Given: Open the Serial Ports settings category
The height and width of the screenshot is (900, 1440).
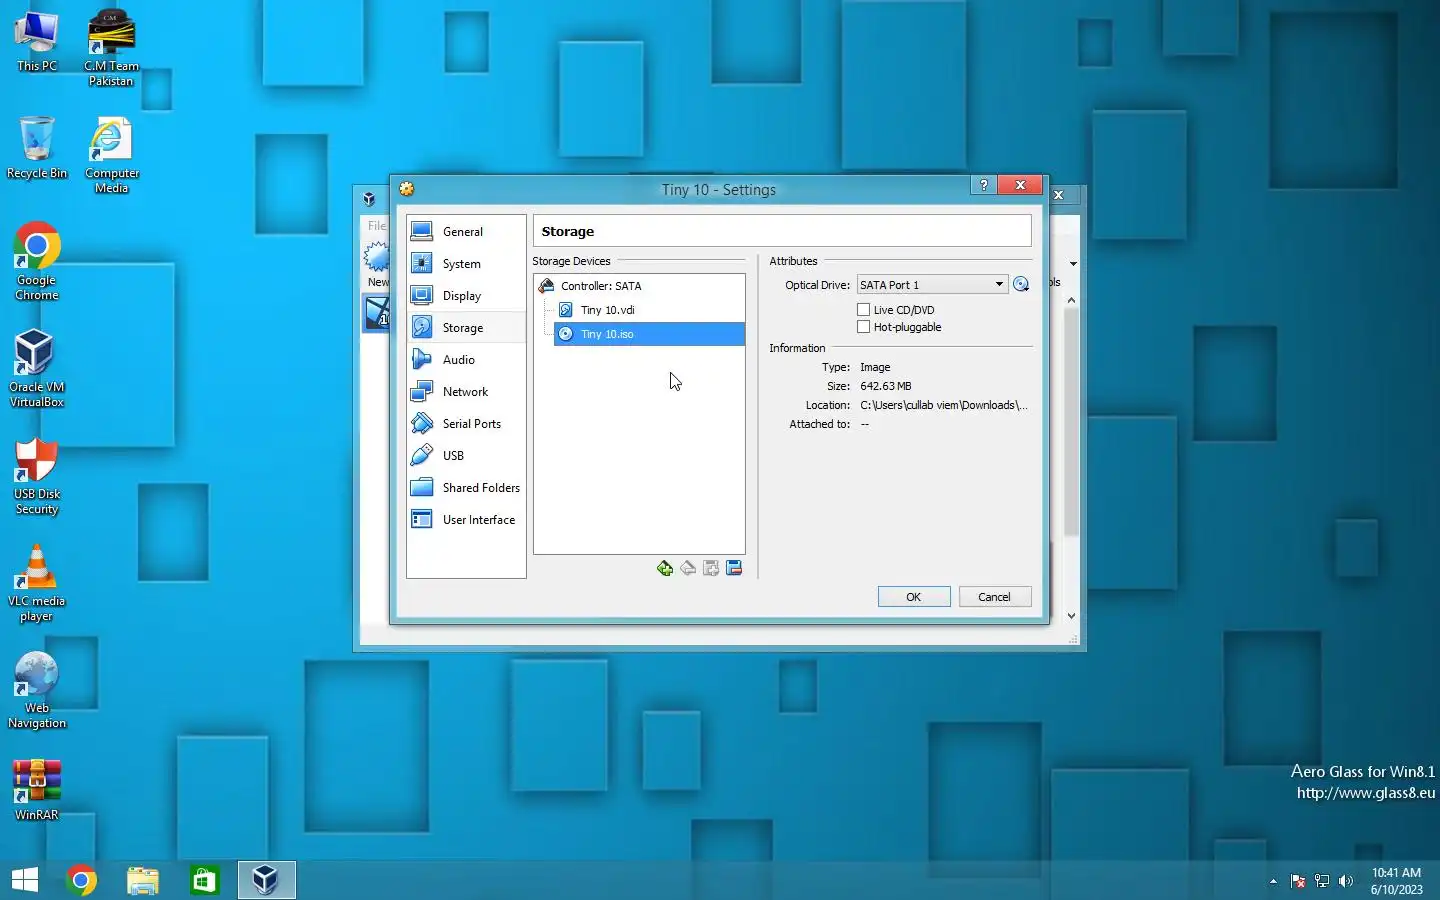Looking at the screenshot, I should point(466,423).
